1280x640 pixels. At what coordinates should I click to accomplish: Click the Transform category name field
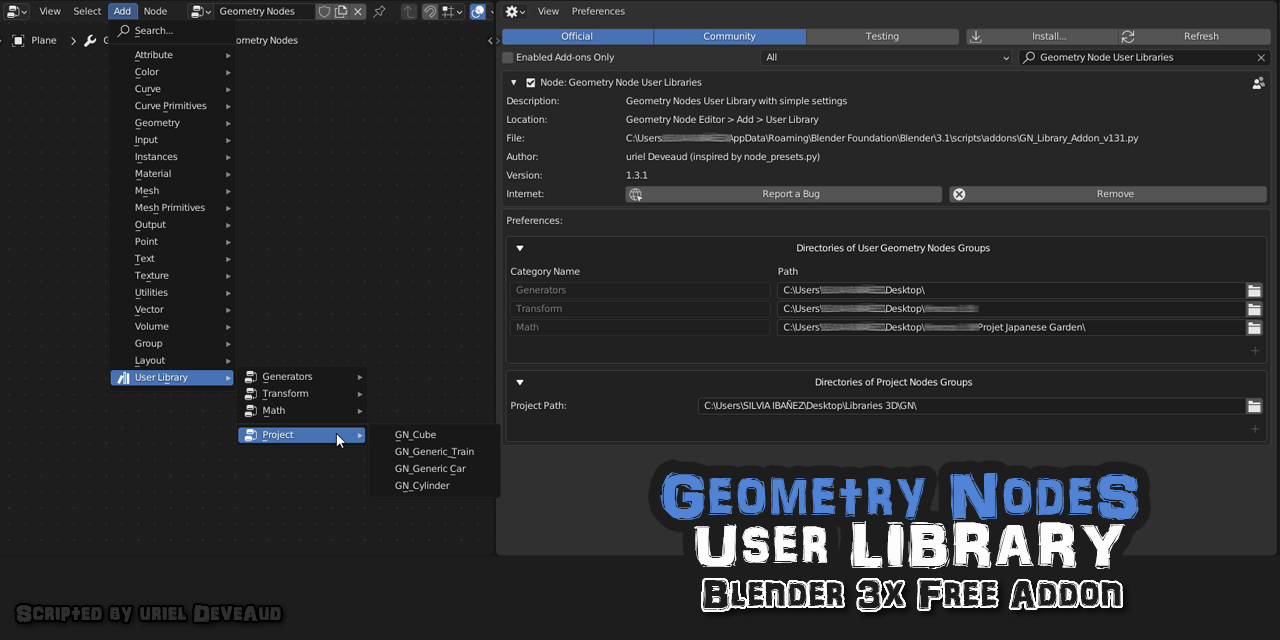point(640,309)
